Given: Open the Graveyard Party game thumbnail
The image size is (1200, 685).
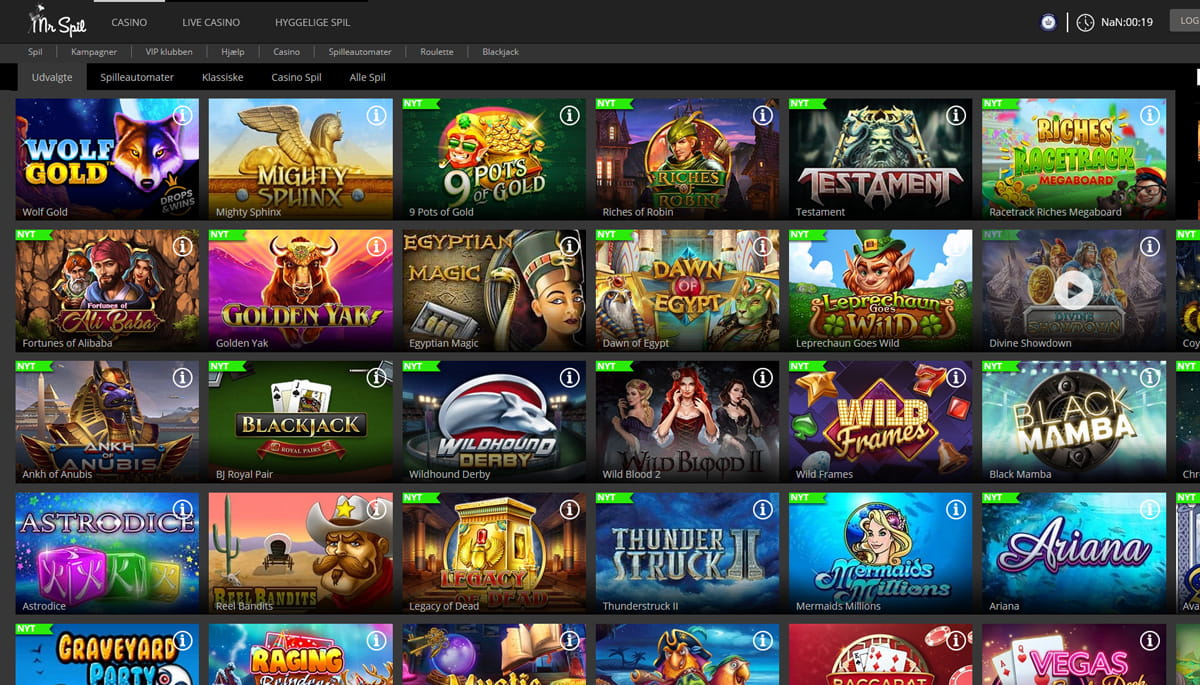Looking at the screenshot, I should [107, 654].
